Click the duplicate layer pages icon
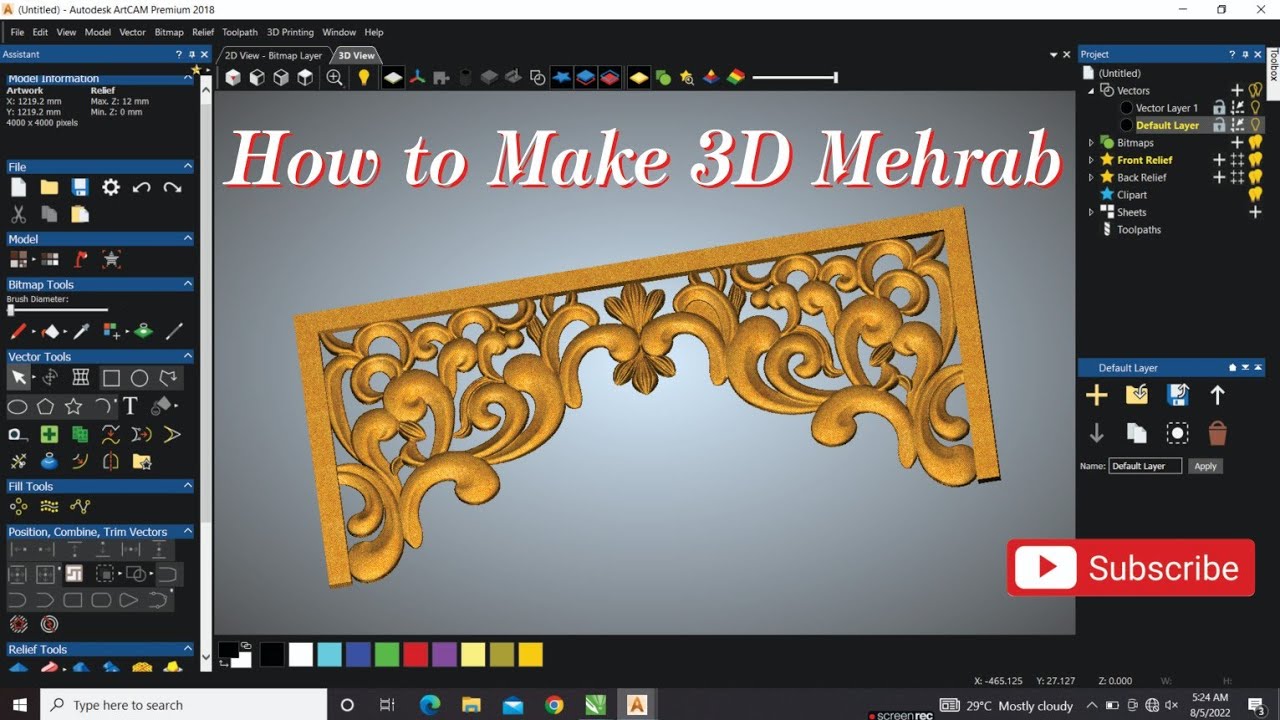 tap(1137, 433)
